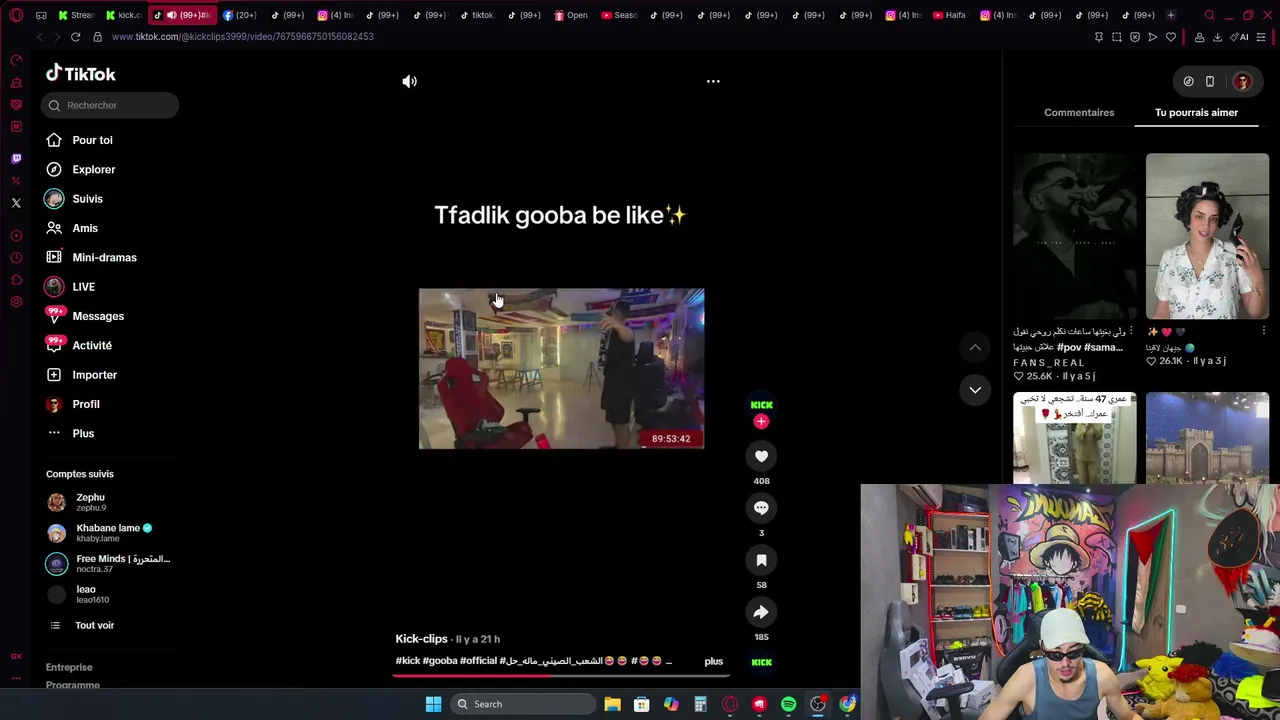Switch to the Haifa YouTube tab
Image resolution: width=1280 pixels, height=720 pixels.
click(x=950, y=15)
